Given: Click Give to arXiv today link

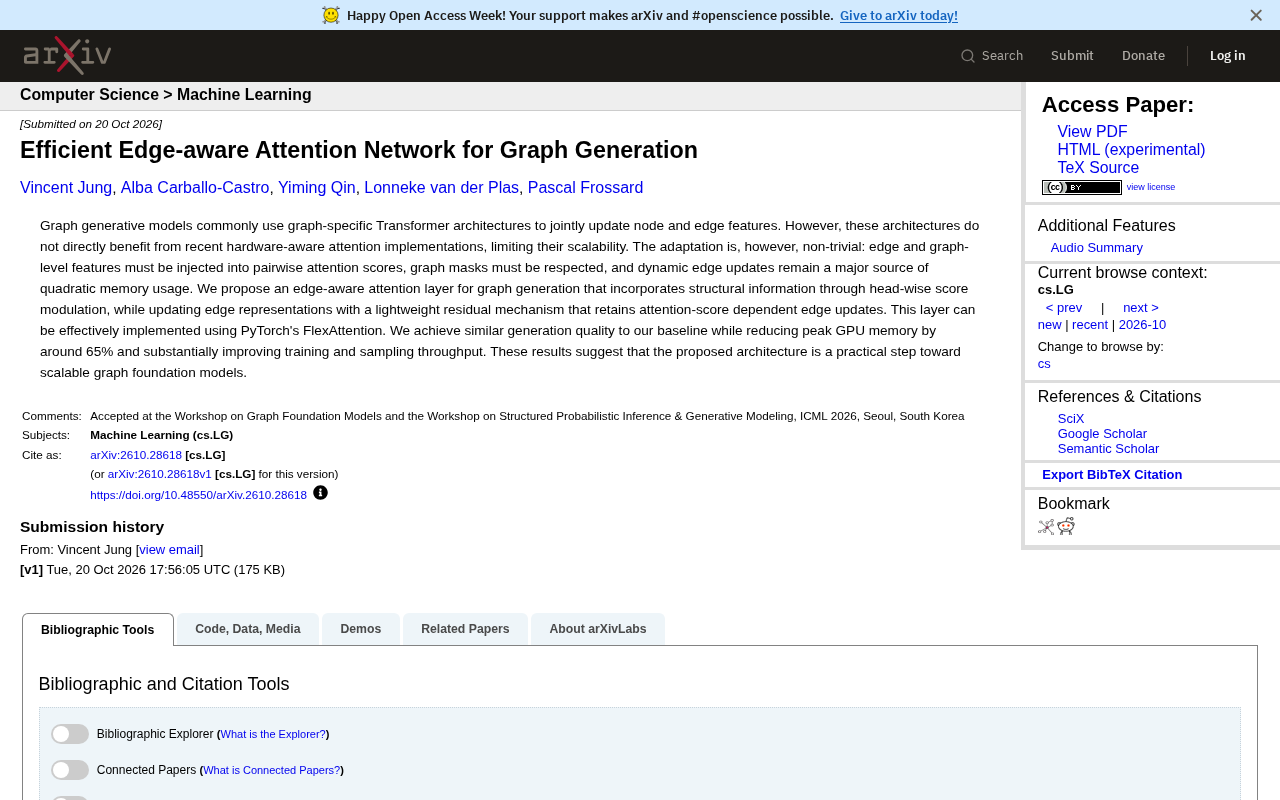Looking at the screenshot, I should (899, 15).
